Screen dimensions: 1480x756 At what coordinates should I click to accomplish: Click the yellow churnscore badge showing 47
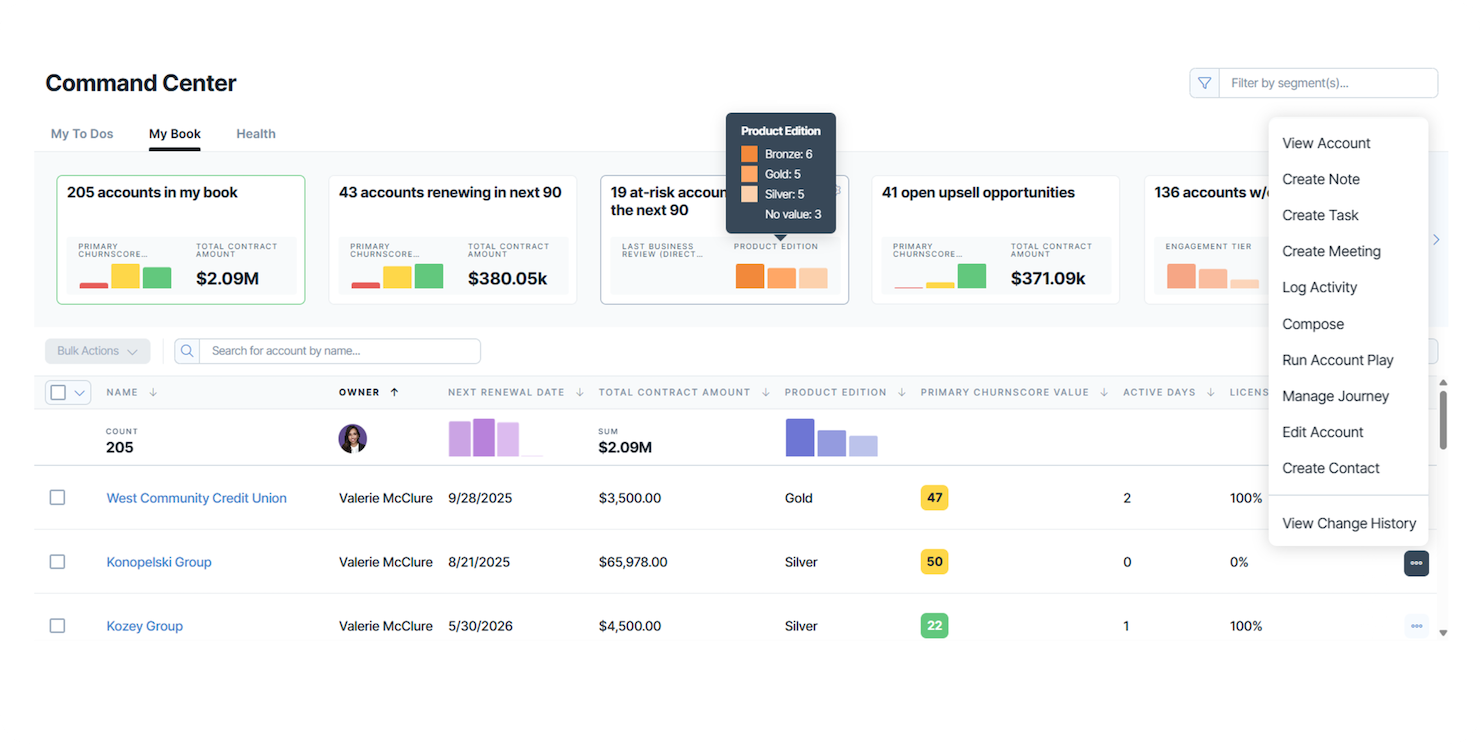pyautogui.click(x=934, y=497)
